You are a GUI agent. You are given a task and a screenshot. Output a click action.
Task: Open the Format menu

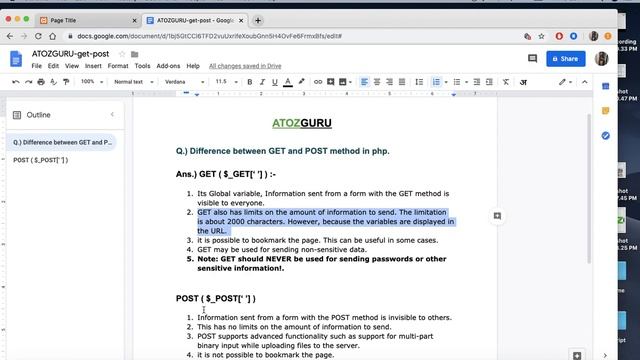(x=118, y=66)
